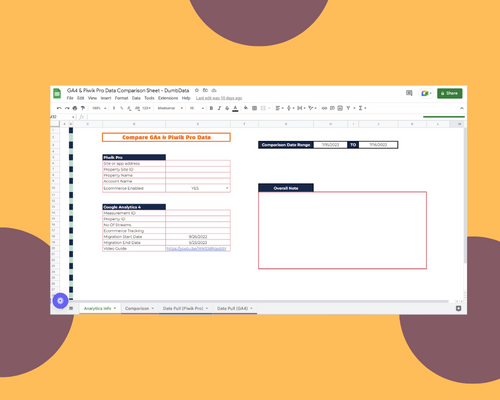Open comment history icon
The image size is (500, 400).
[409, 93]
